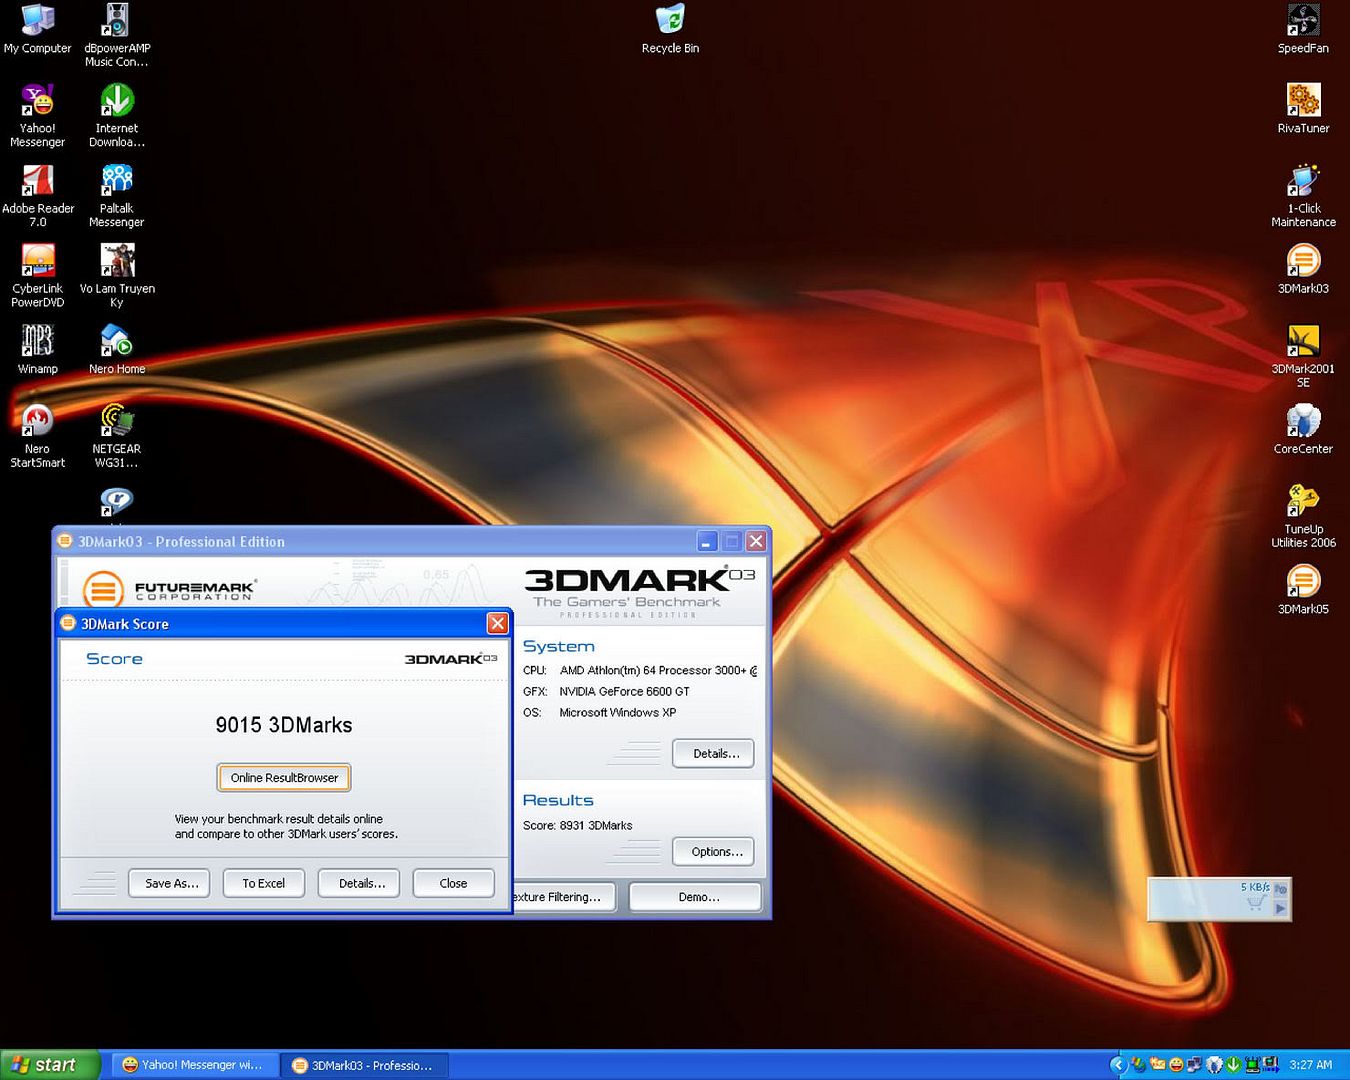Screen dimensions: 1350x1080
Task: Open CoreCenter desktop icon
Action: (x=1303, y=428)
